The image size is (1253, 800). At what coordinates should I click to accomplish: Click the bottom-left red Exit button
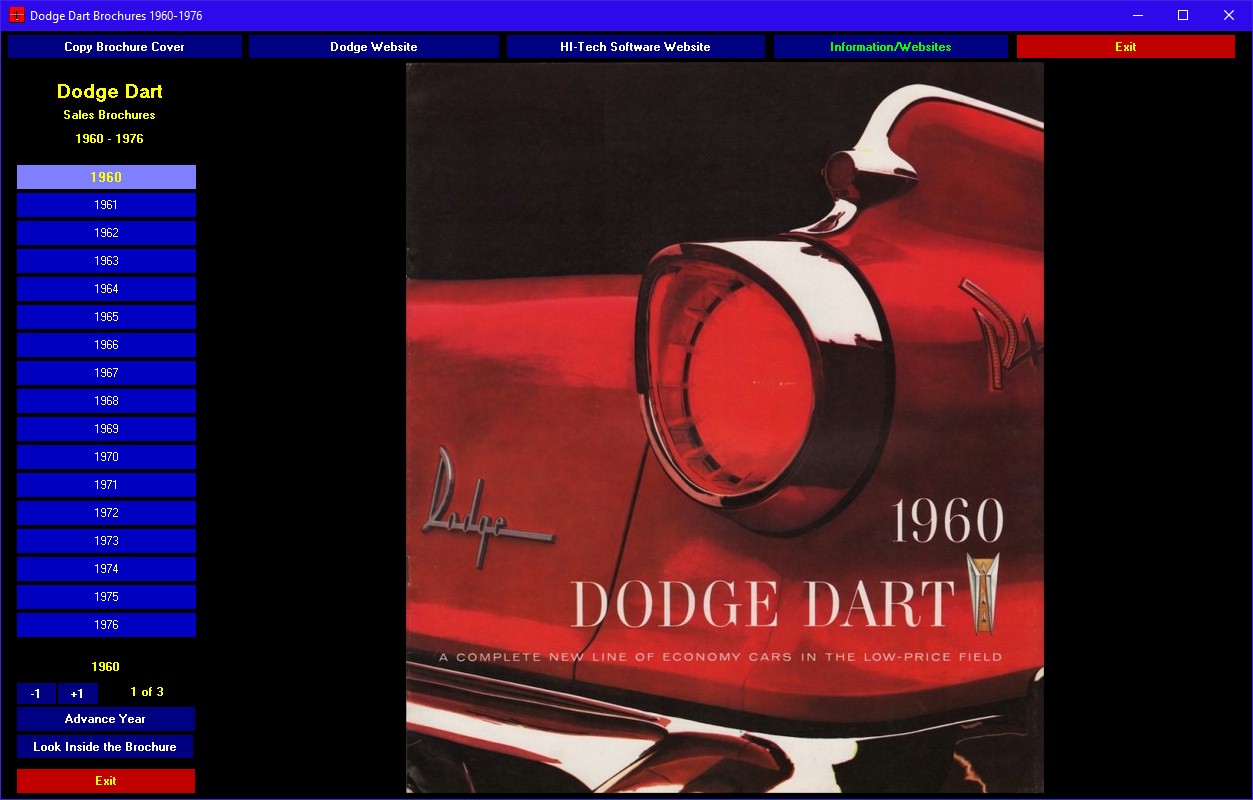106,781
